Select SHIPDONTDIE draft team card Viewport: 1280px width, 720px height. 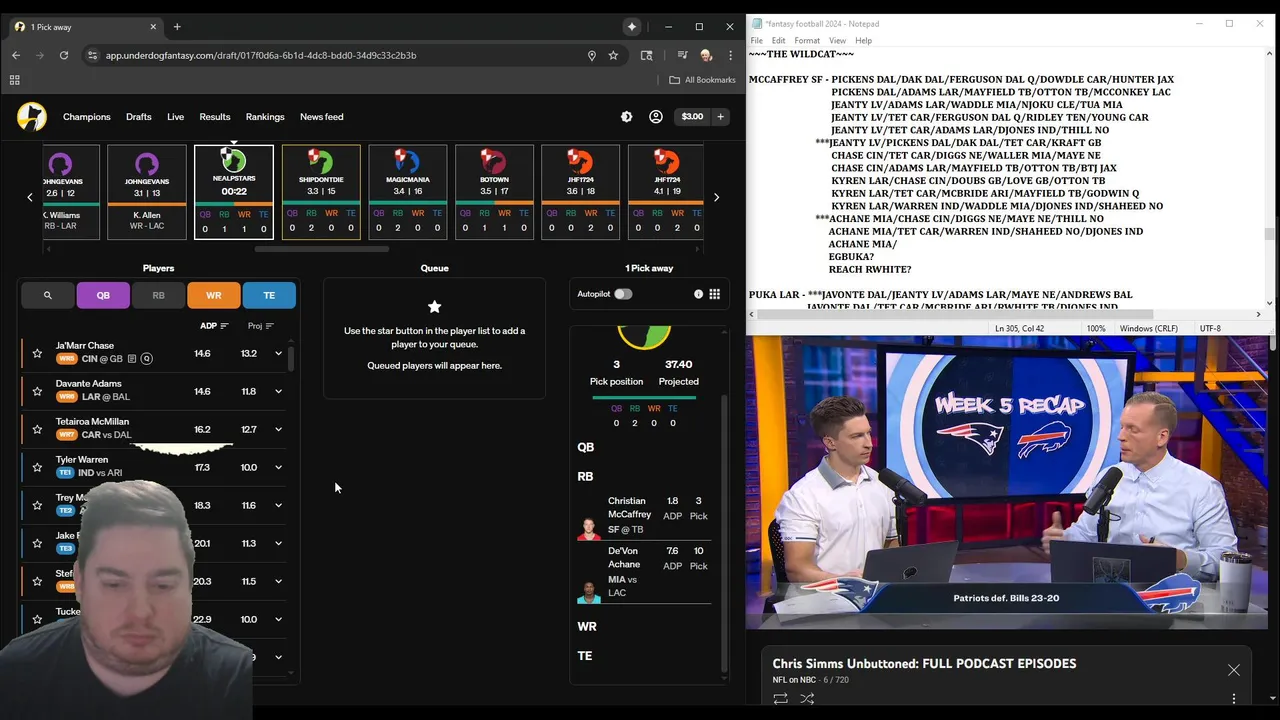coord(321,192)
